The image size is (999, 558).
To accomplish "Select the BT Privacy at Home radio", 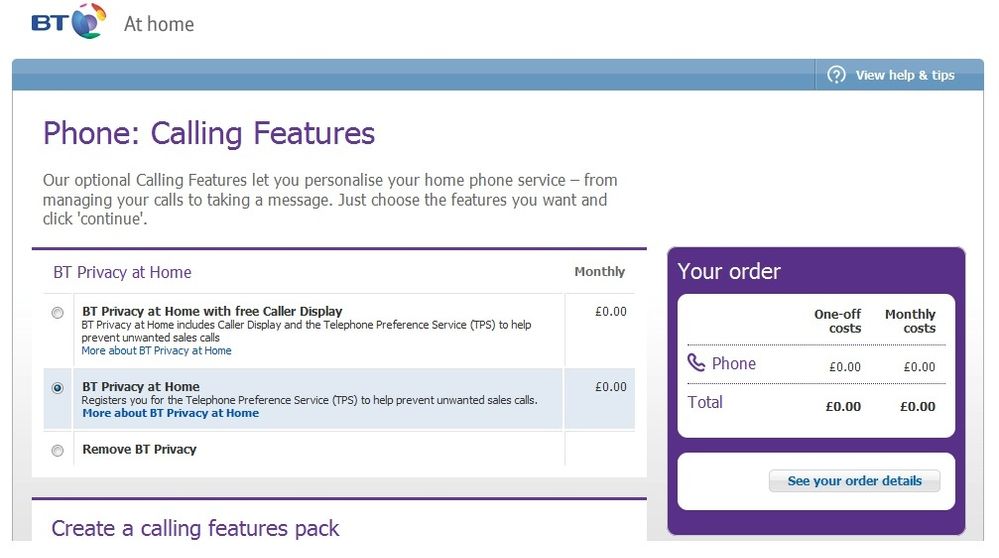I will tap(57, 388).
